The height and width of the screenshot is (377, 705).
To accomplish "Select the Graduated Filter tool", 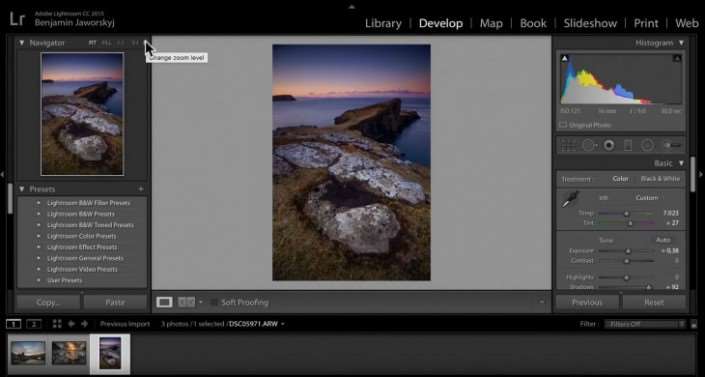I will coord(628,145).
